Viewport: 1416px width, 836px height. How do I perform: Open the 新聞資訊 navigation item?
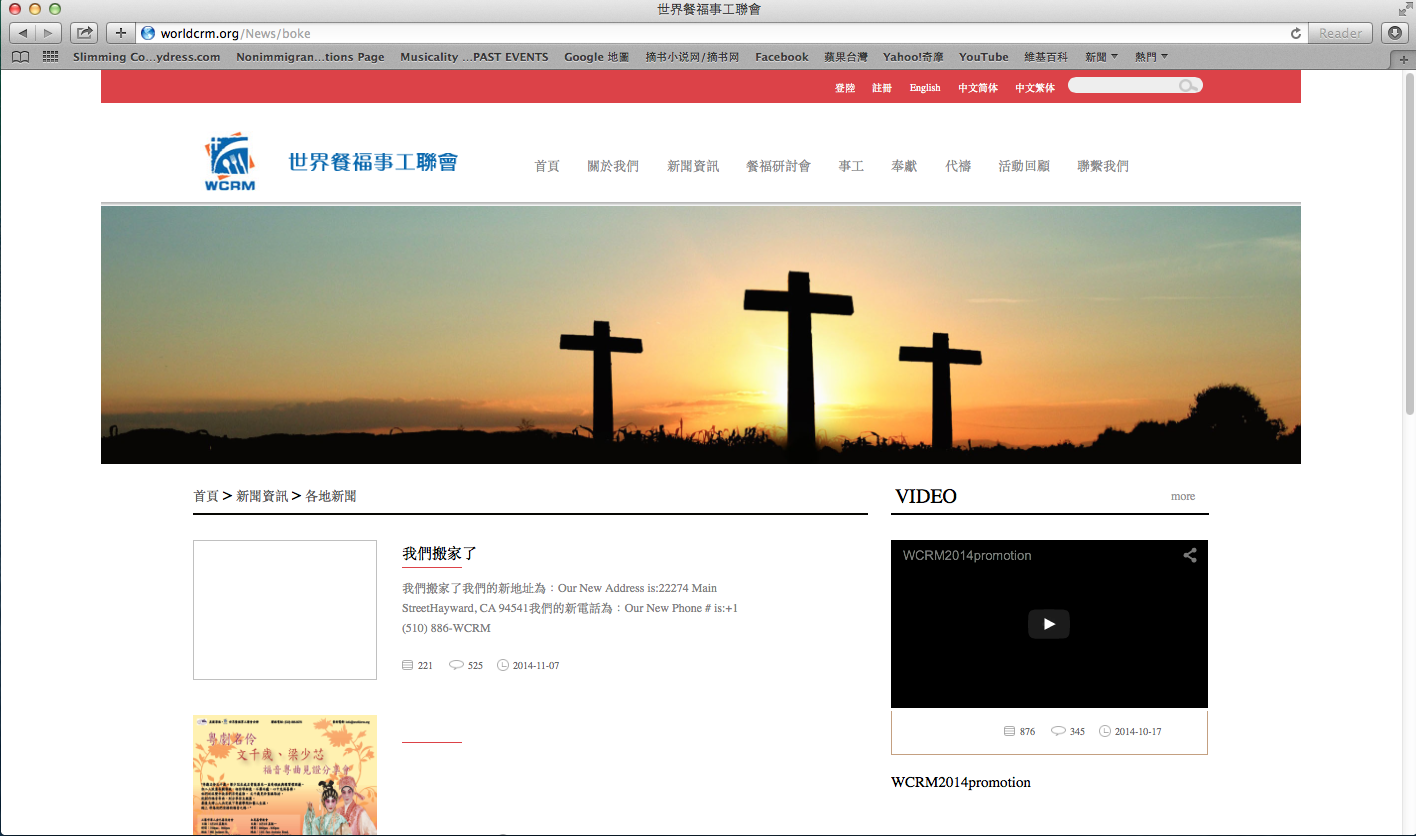point(693,166)
